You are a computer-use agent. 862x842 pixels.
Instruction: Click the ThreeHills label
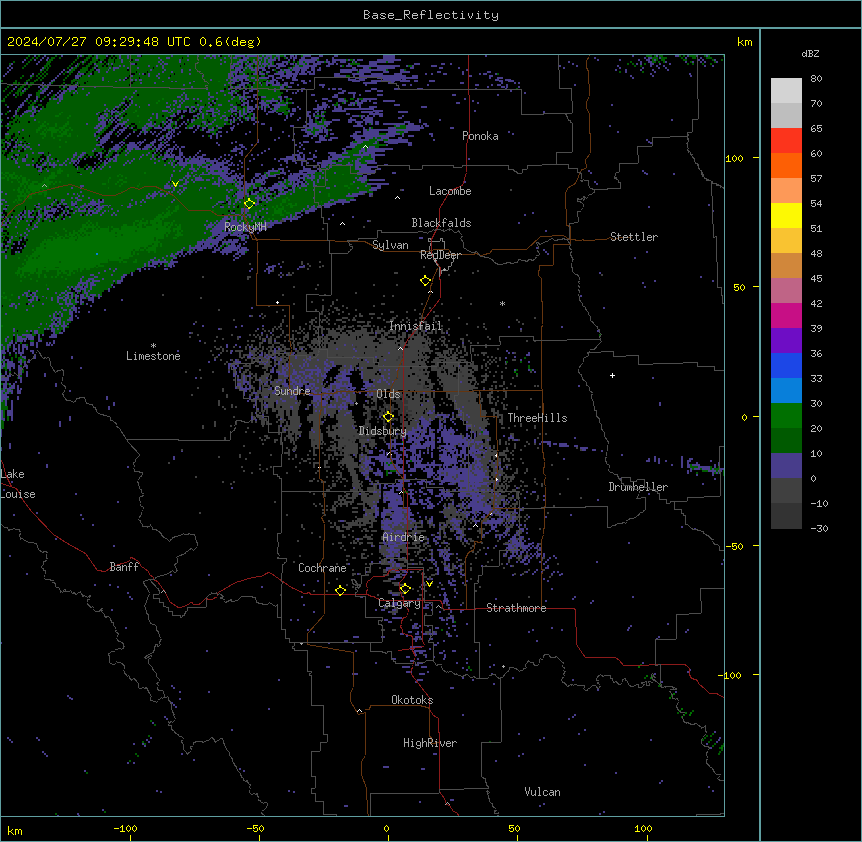[x=537, y=418]
